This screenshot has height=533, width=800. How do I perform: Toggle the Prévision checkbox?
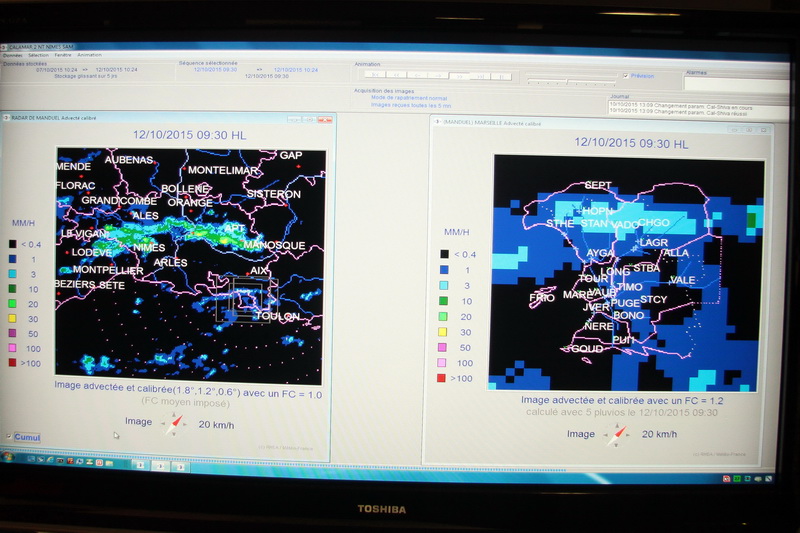coord(626,75)
